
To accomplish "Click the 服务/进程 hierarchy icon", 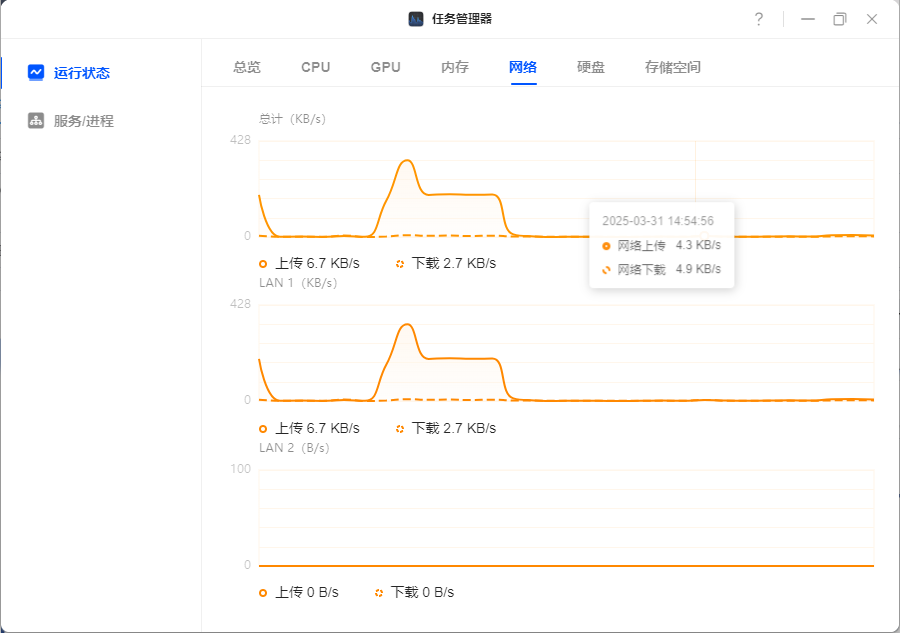I will tap(36, 121).
